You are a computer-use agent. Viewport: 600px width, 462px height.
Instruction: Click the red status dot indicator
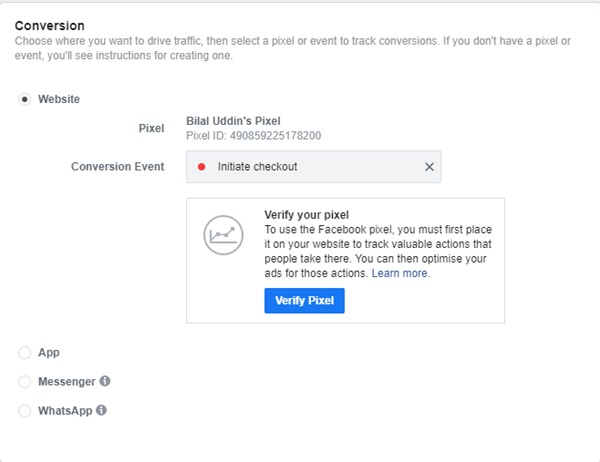[x=201, y=167]
